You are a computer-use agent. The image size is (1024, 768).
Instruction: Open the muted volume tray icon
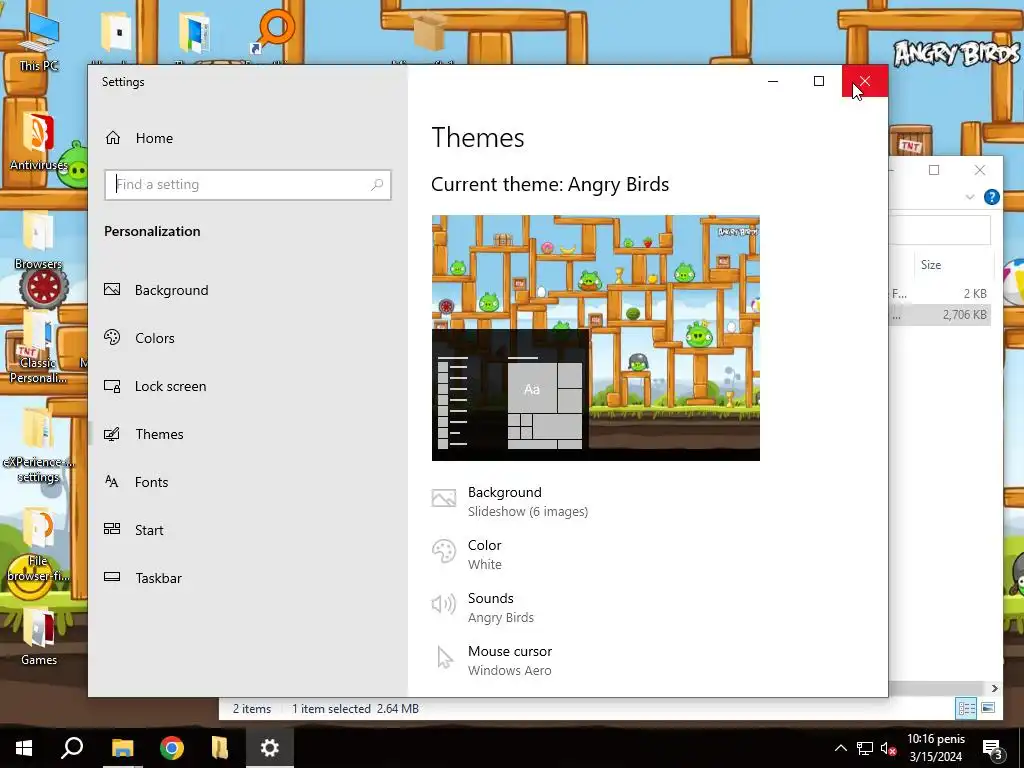tap(888, 748)
